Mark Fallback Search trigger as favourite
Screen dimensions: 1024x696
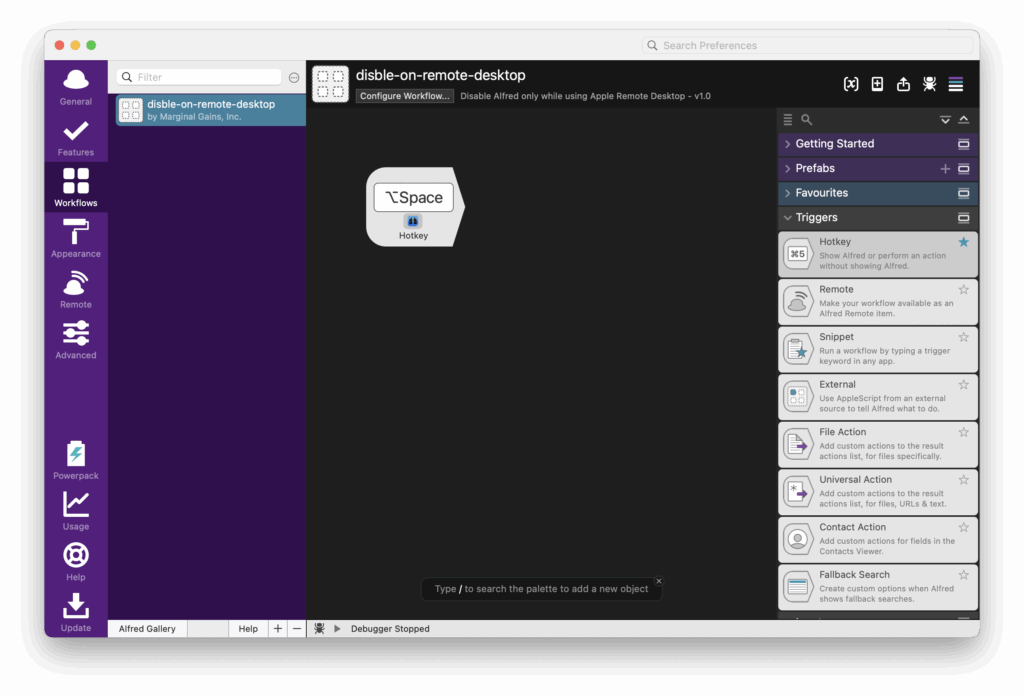point(964,575)
